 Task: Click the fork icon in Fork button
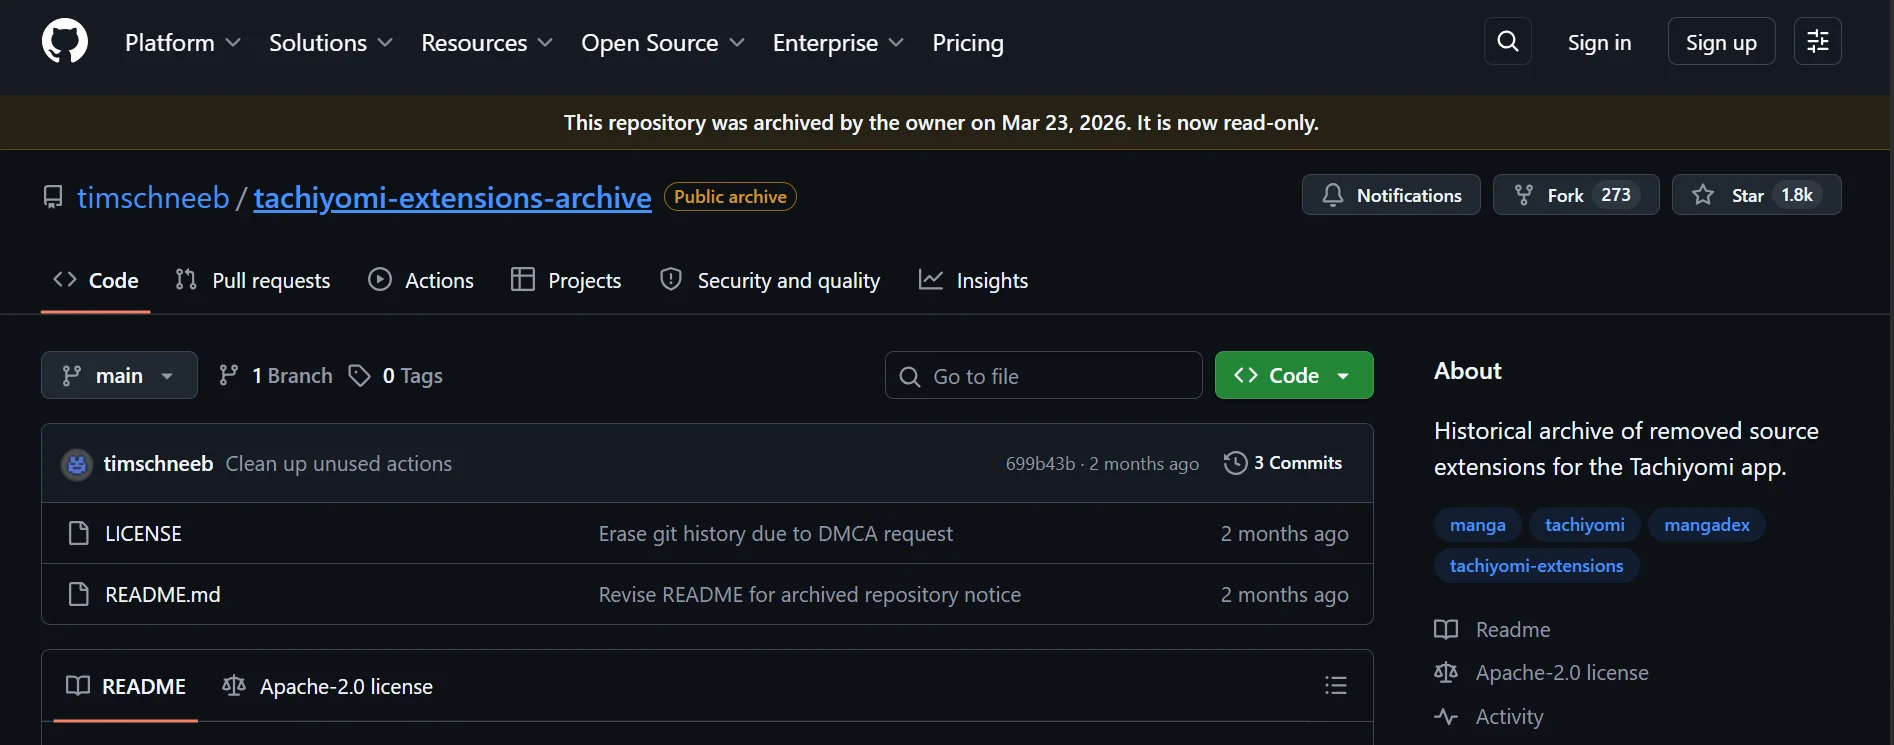pyautogui.click(x=1524, y=195)
